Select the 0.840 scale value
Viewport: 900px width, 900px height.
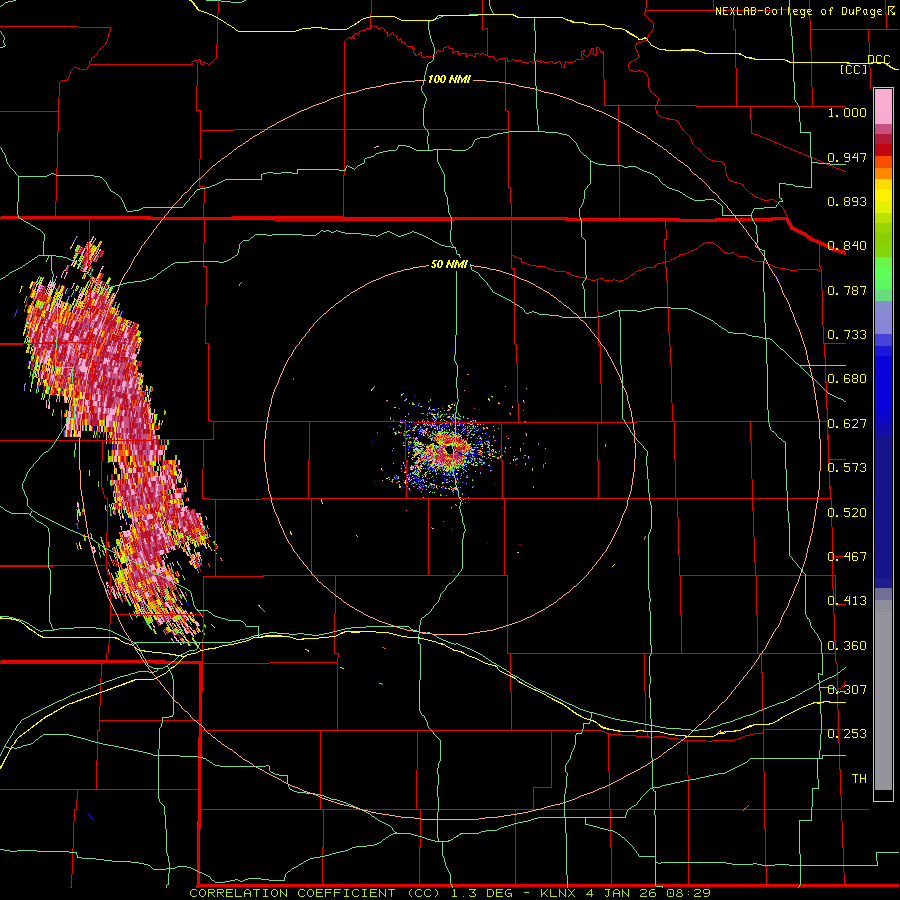pyautogui.click(x=847, y=246)
